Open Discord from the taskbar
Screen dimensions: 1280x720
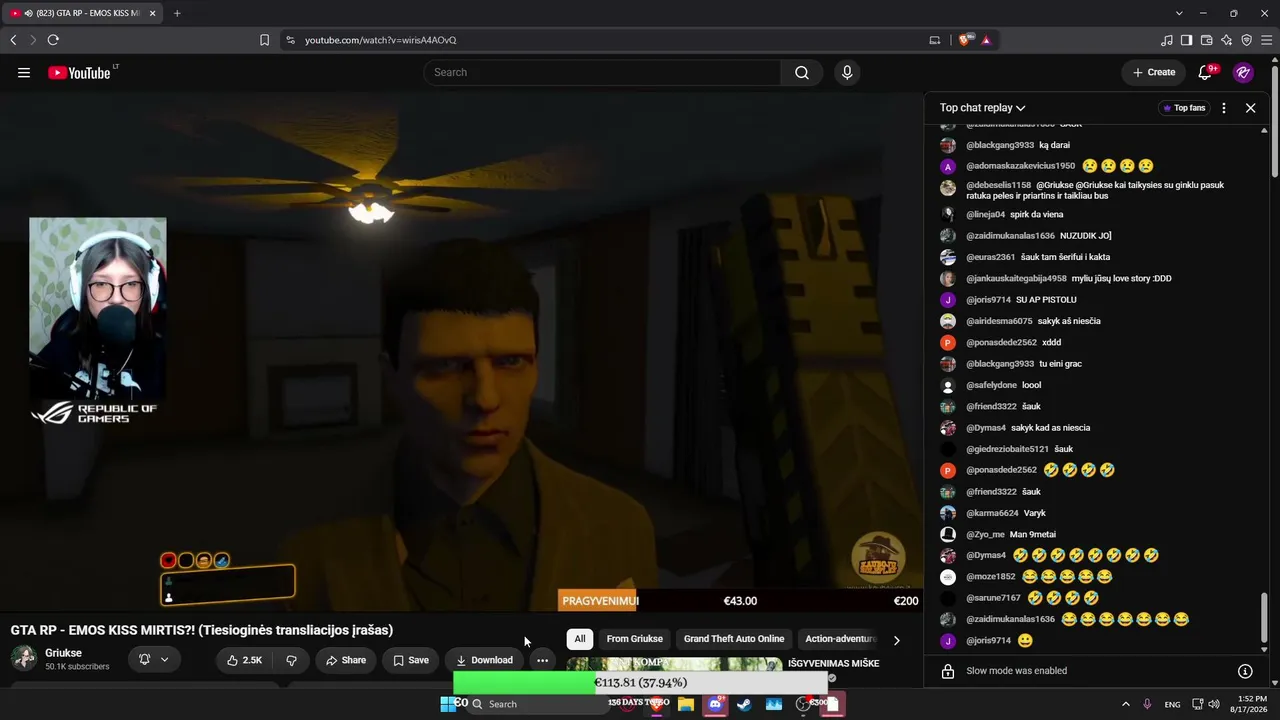715,704
